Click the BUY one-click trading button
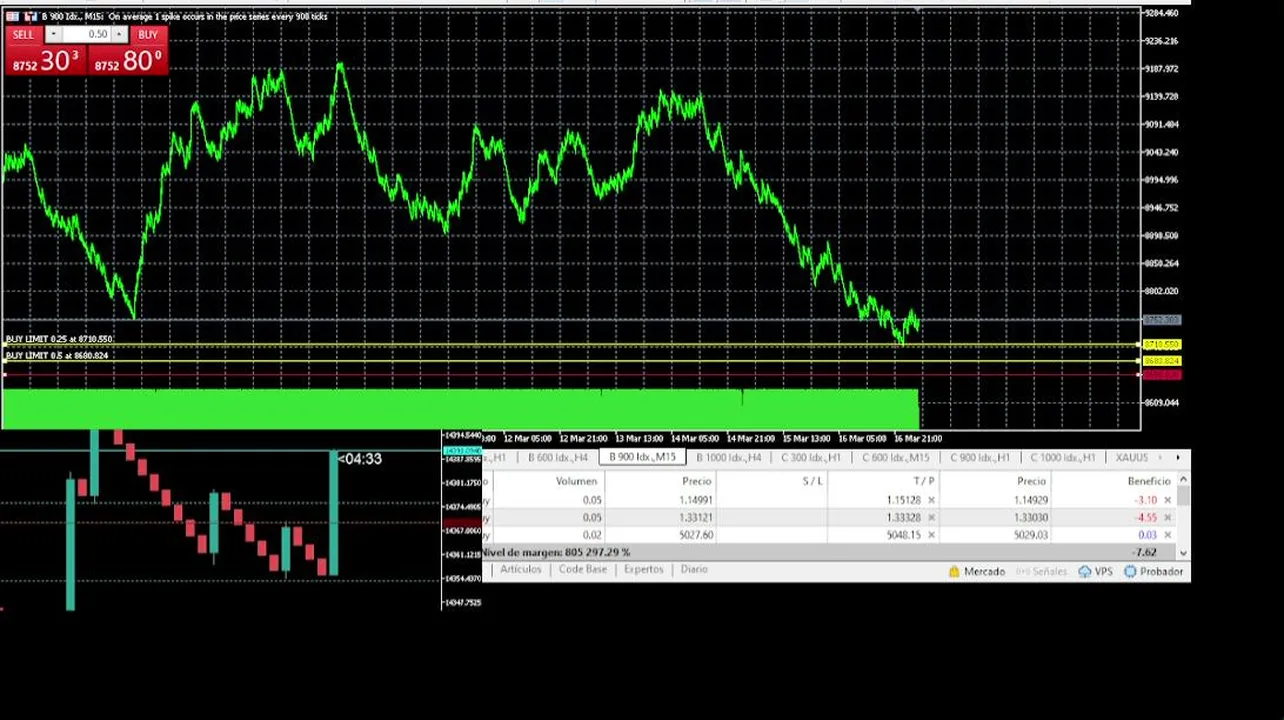 (x=148, y=35)
